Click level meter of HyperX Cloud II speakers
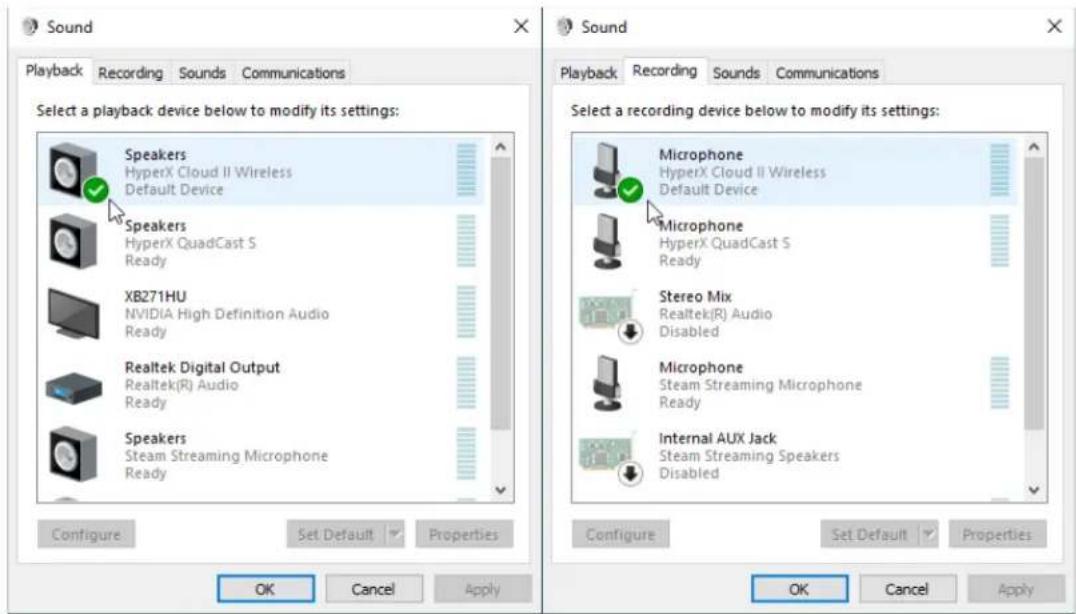Viewport: 1076px width, 614px height. [467, 171]
